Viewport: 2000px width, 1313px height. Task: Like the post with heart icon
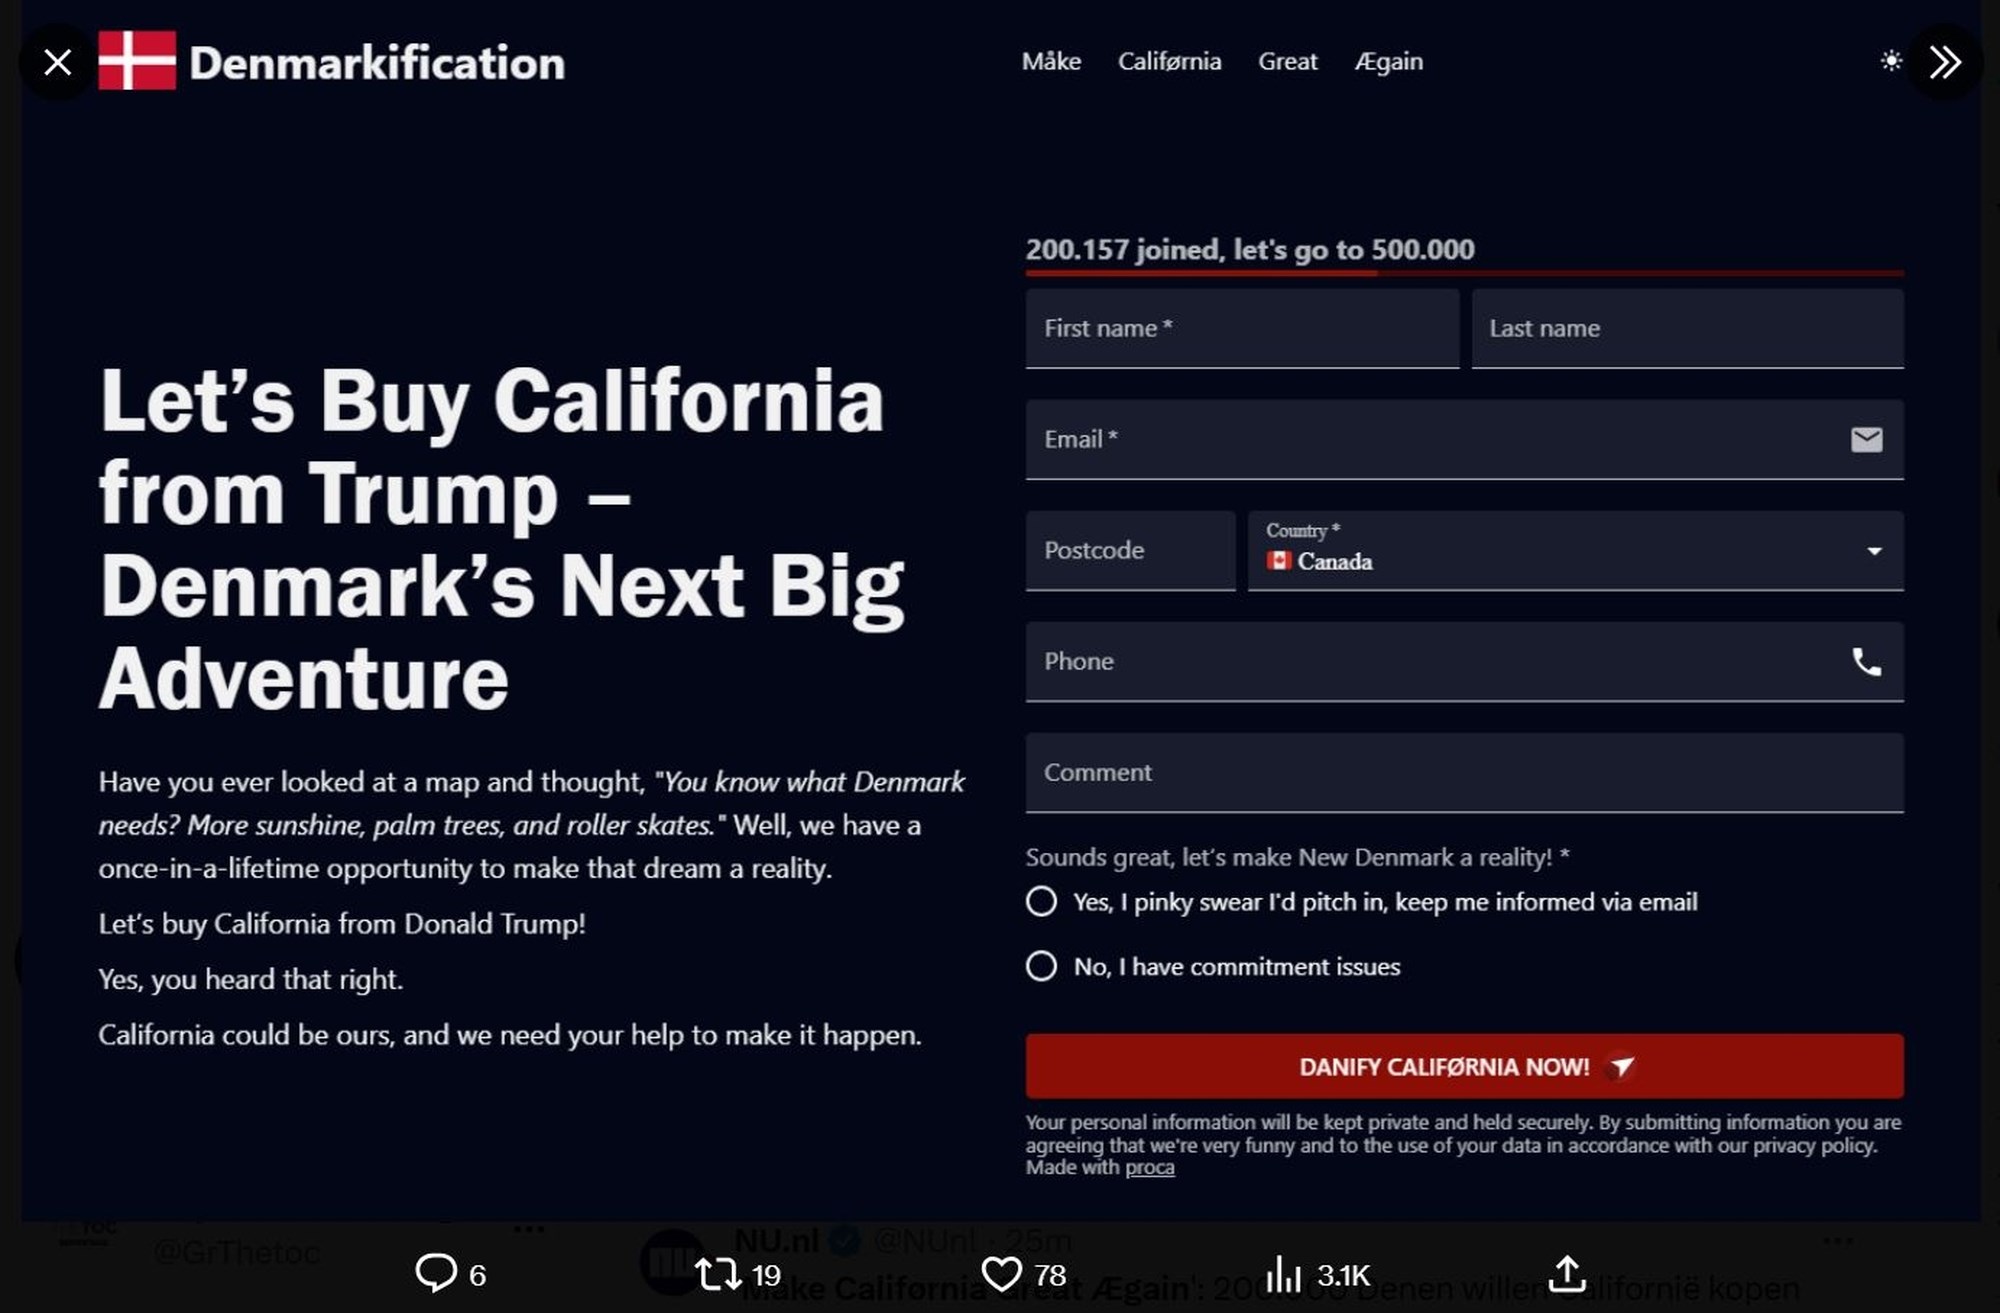(1001, 1274)
